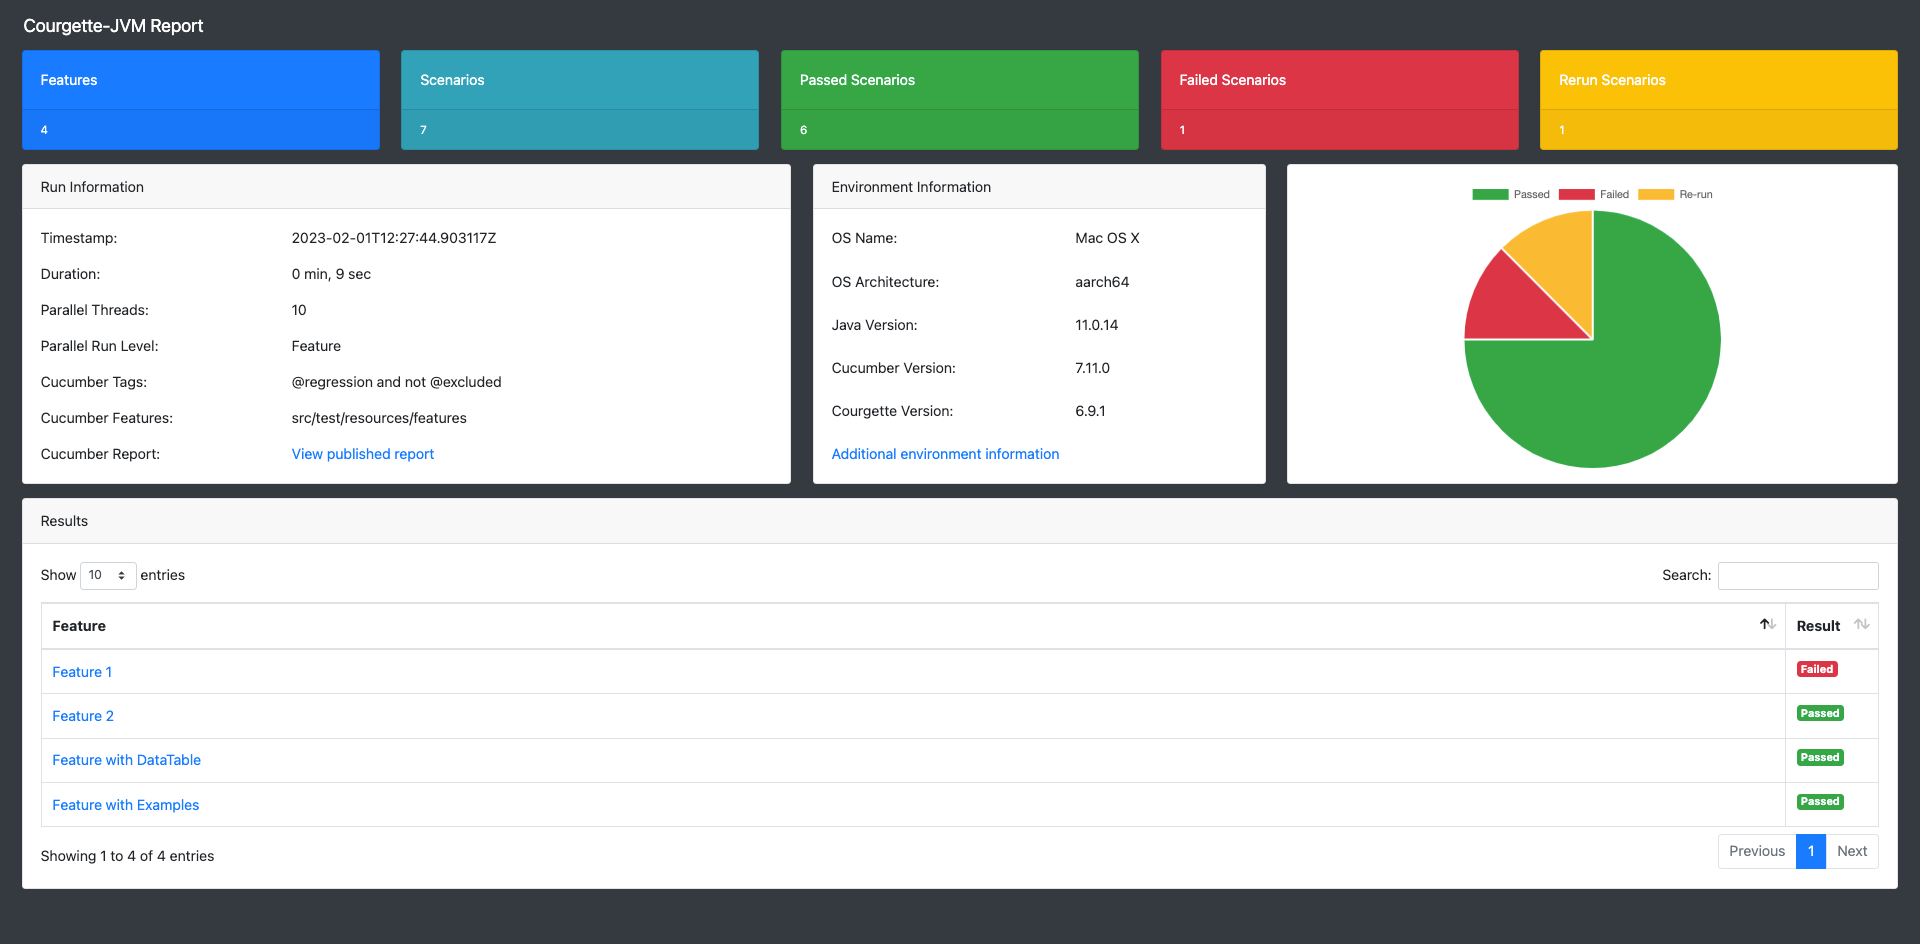Click the Feature column header text
The image size is (1920, 944).
click(x=79, y=626)
